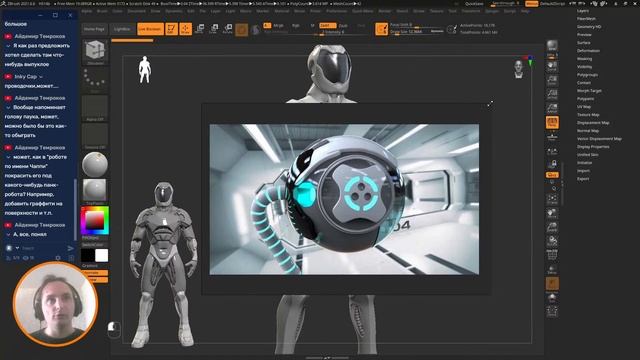This screenshot has height=360, width=640.
Task: Open the Texture Off selector
Action: 95,136
